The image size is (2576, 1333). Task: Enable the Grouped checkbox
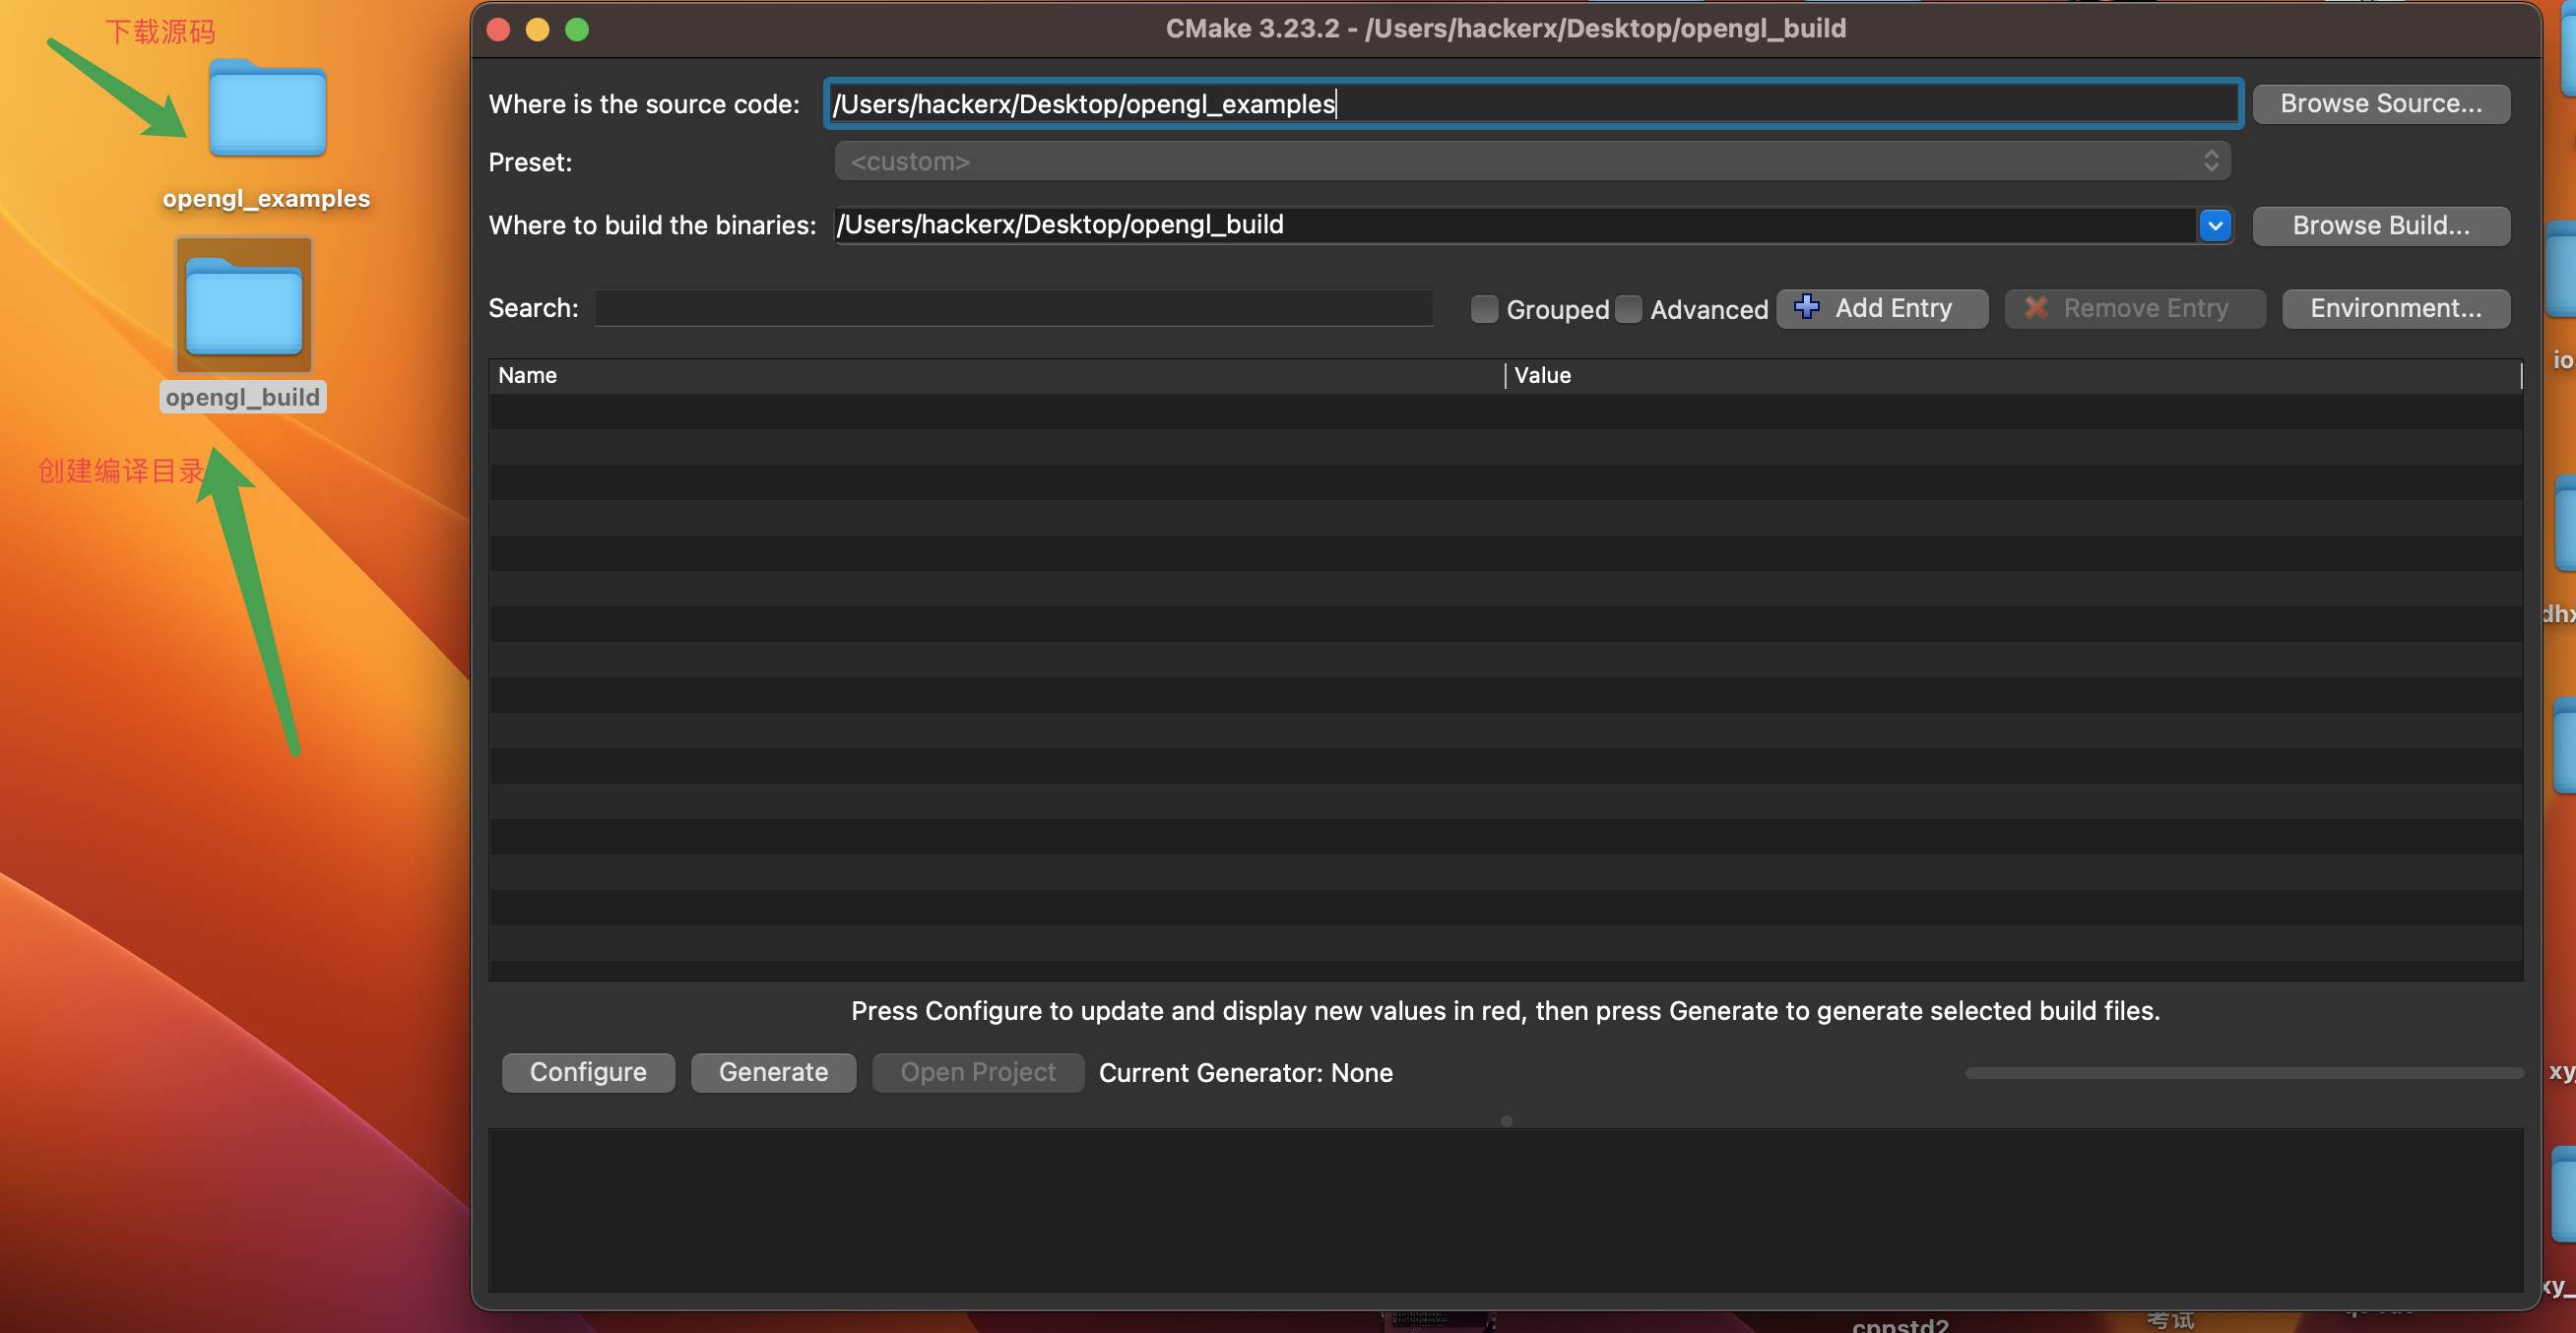[x=1484, y=309]
